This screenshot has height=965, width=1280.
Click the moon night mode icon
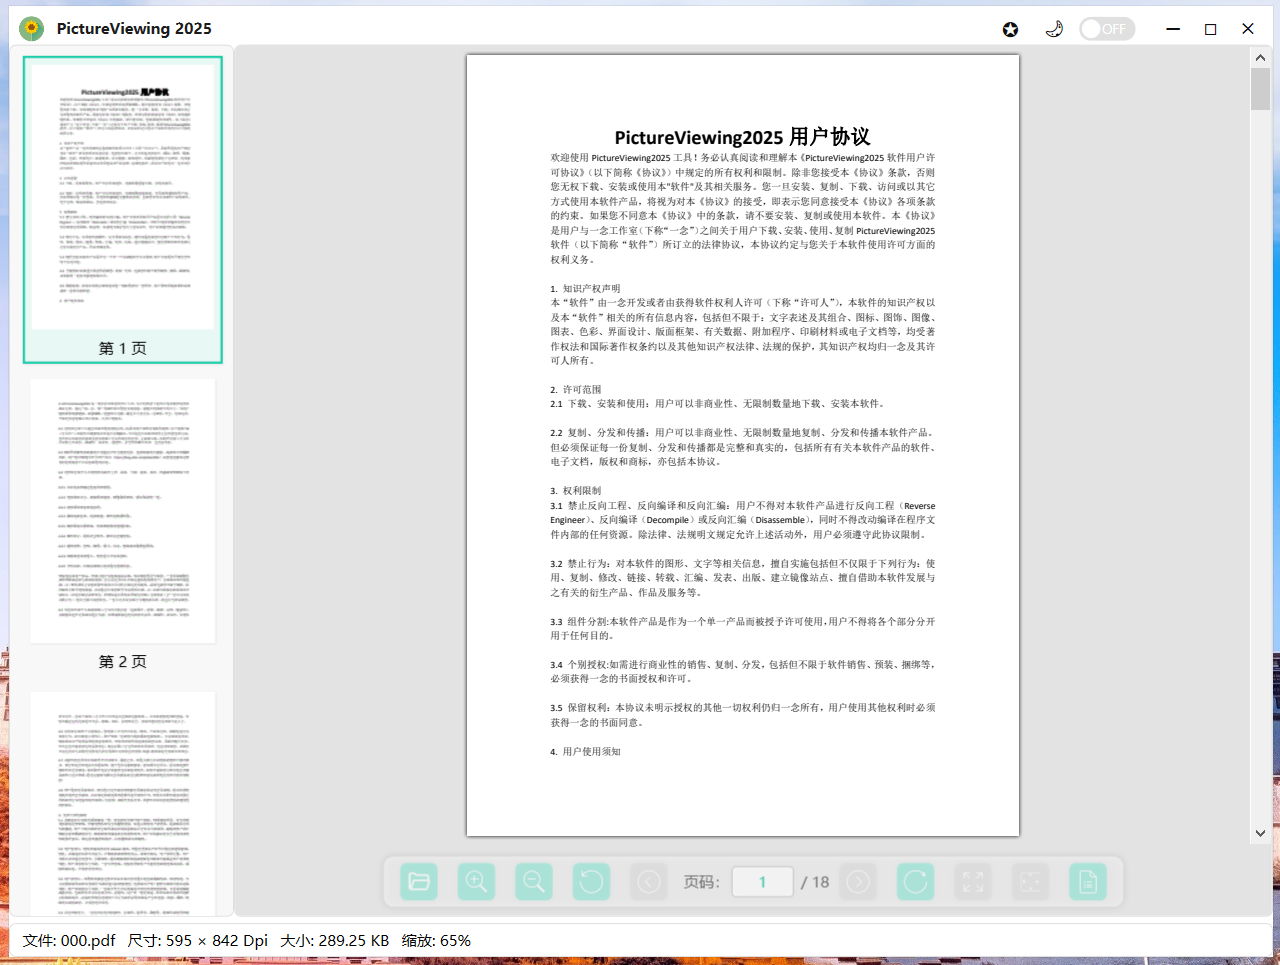1054,29
